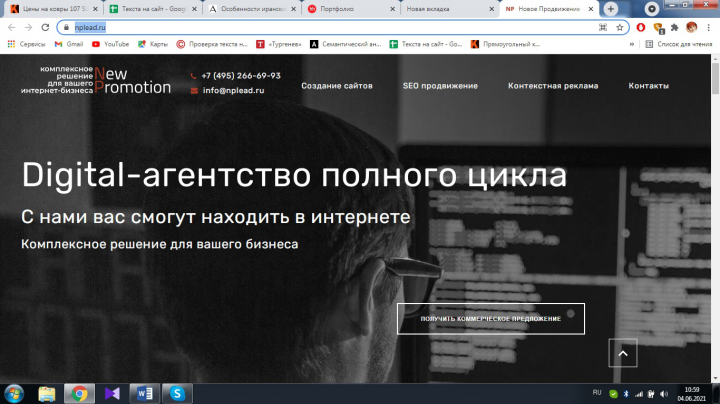720x404 pixels.
Task: Open the Карты maps bookmark
Action: tap(153, 44)
